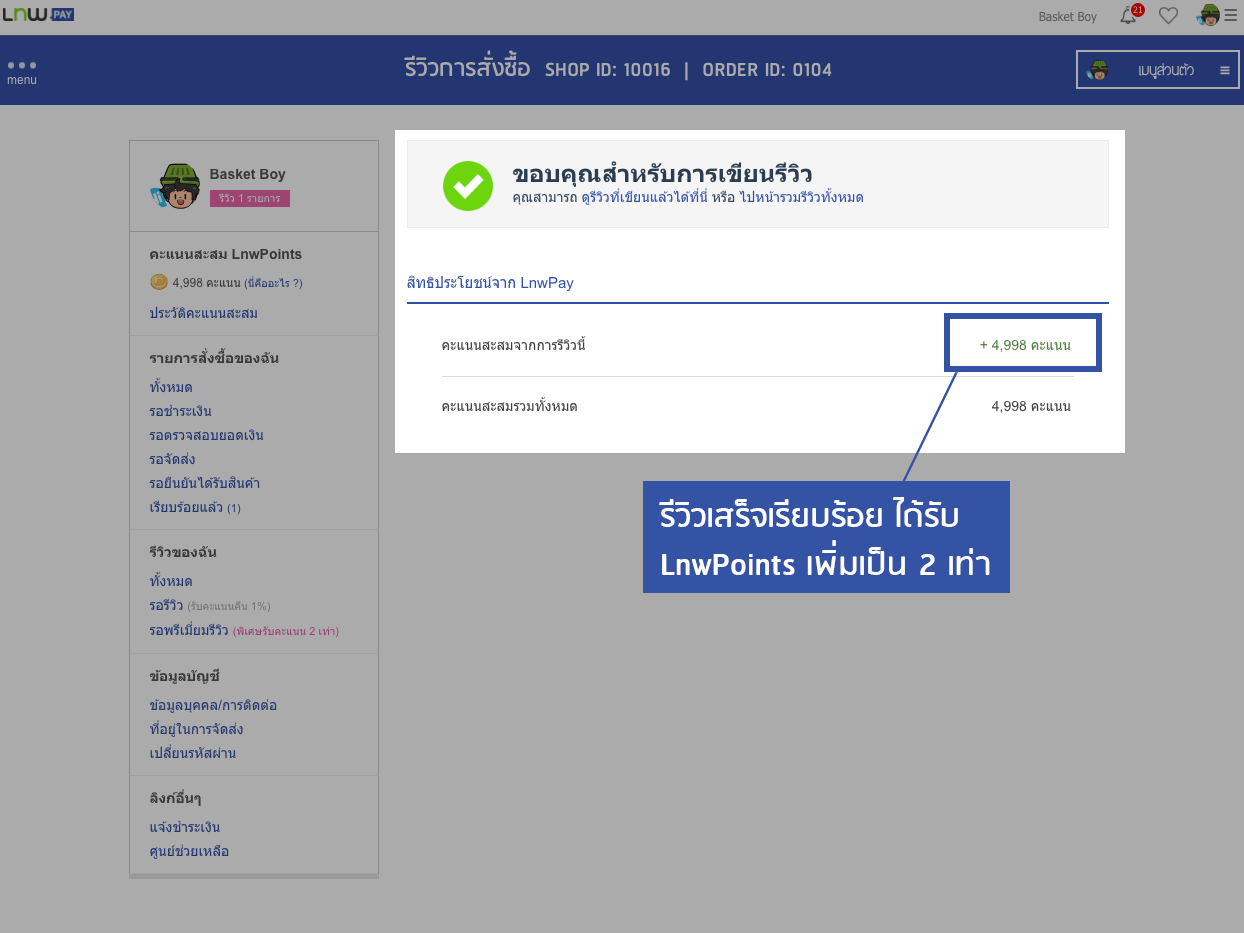This screenshot has width=1244, height=933.
Task: Click the green checkmark success icon
Action: [468, 186]
